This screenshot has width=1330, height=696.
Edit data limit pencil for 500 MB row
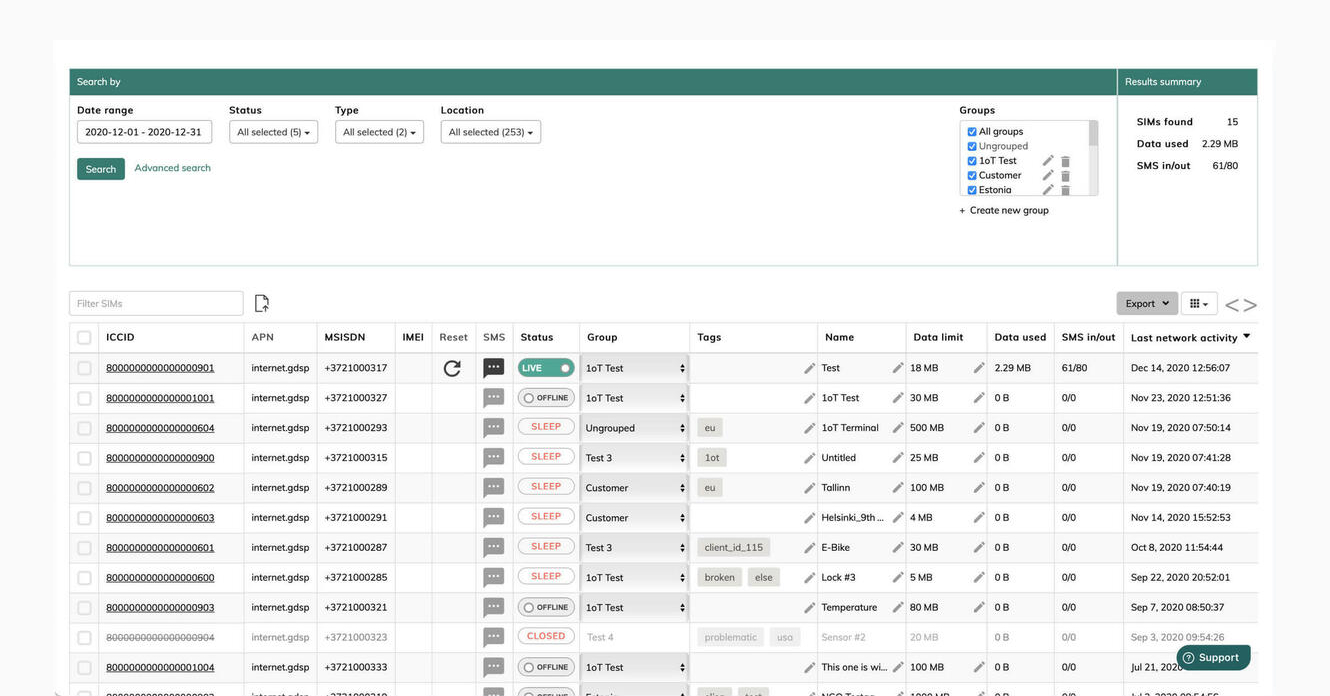[979, 428]
